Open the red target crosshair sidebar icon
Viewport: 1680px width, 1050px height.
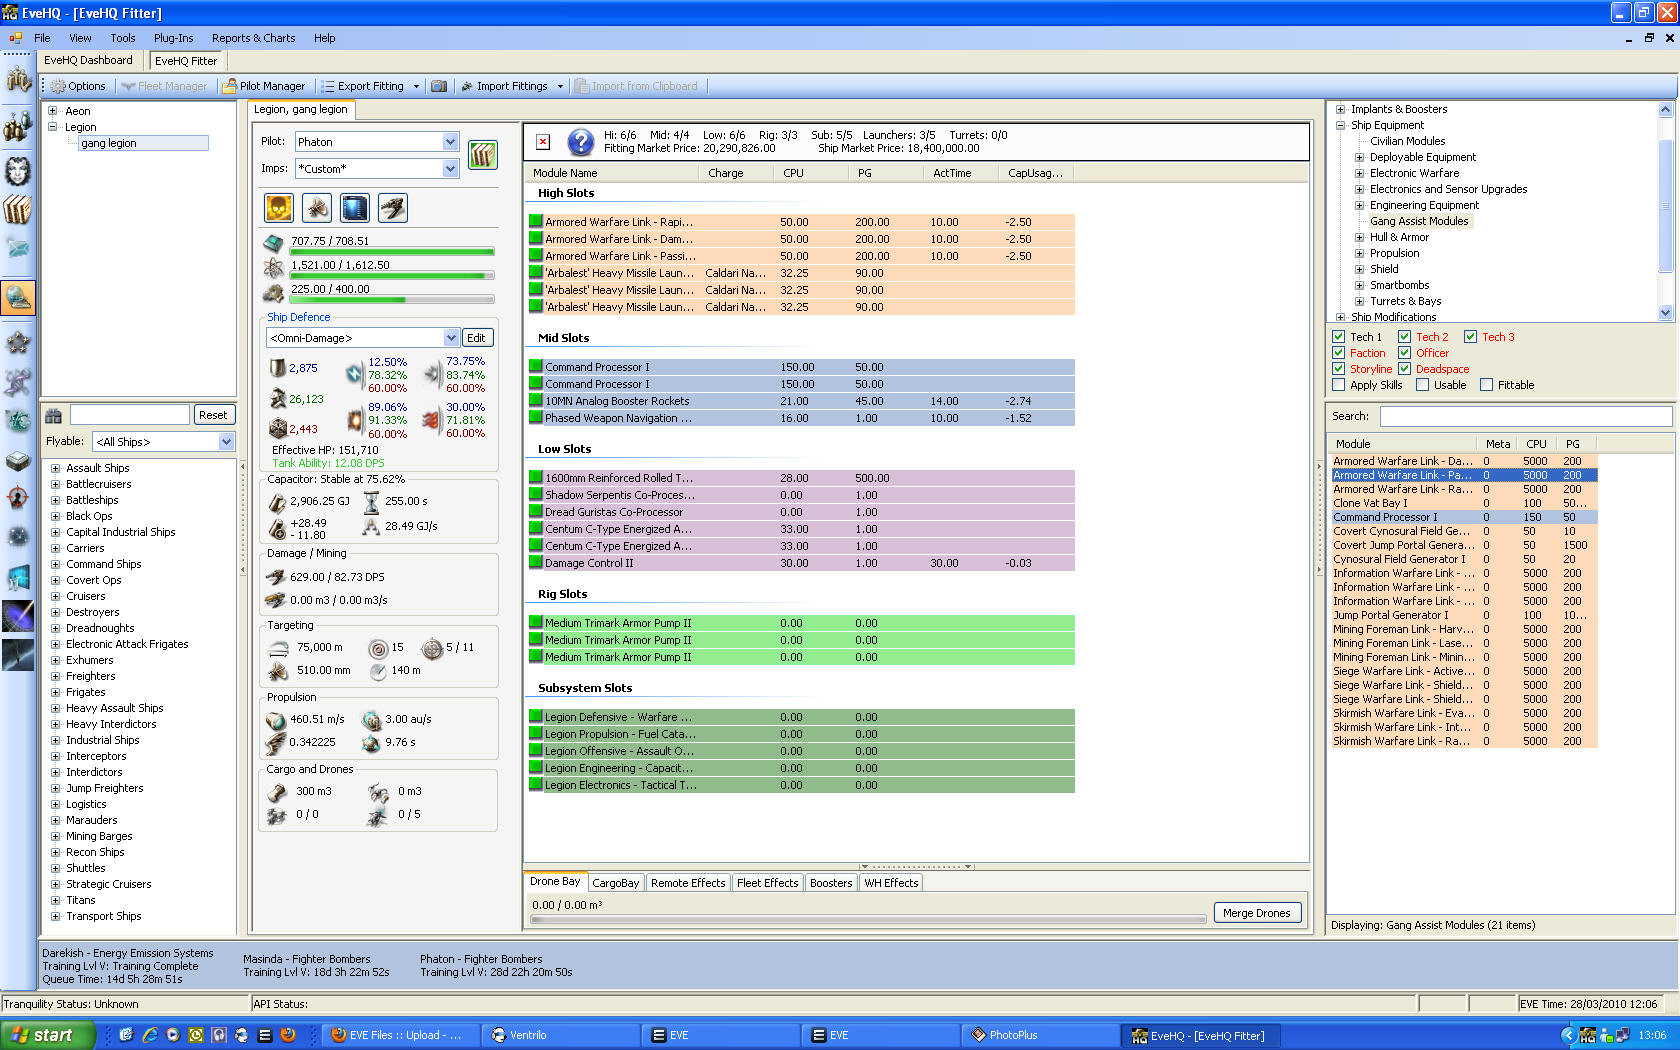pos(18,497)
